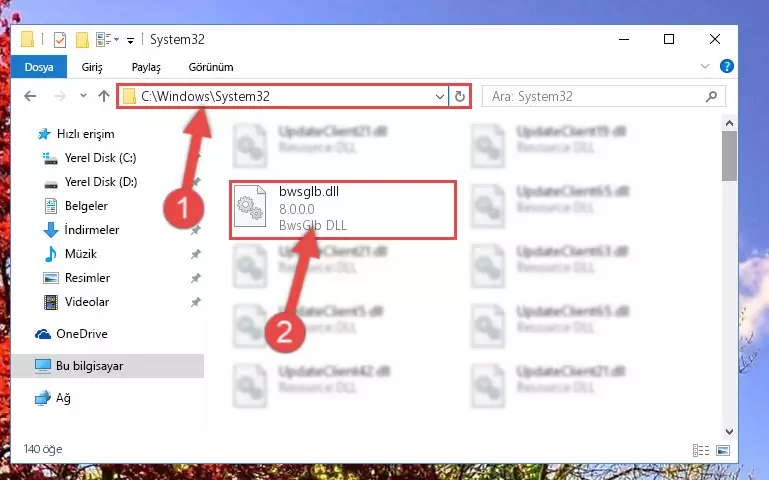Switch to the Görünüm ribbon tab

point(211,67)
